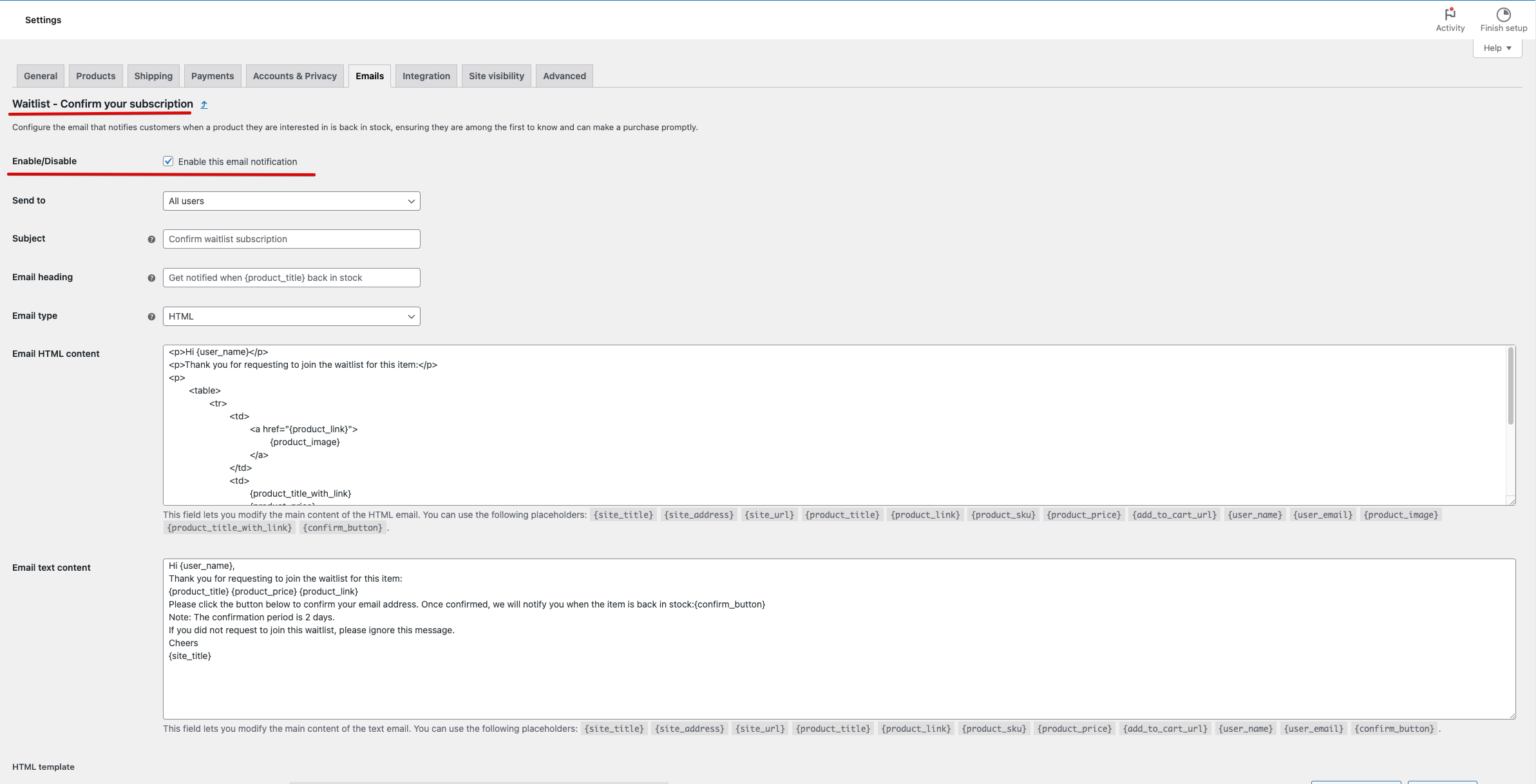Click the Subject input field

291,239
